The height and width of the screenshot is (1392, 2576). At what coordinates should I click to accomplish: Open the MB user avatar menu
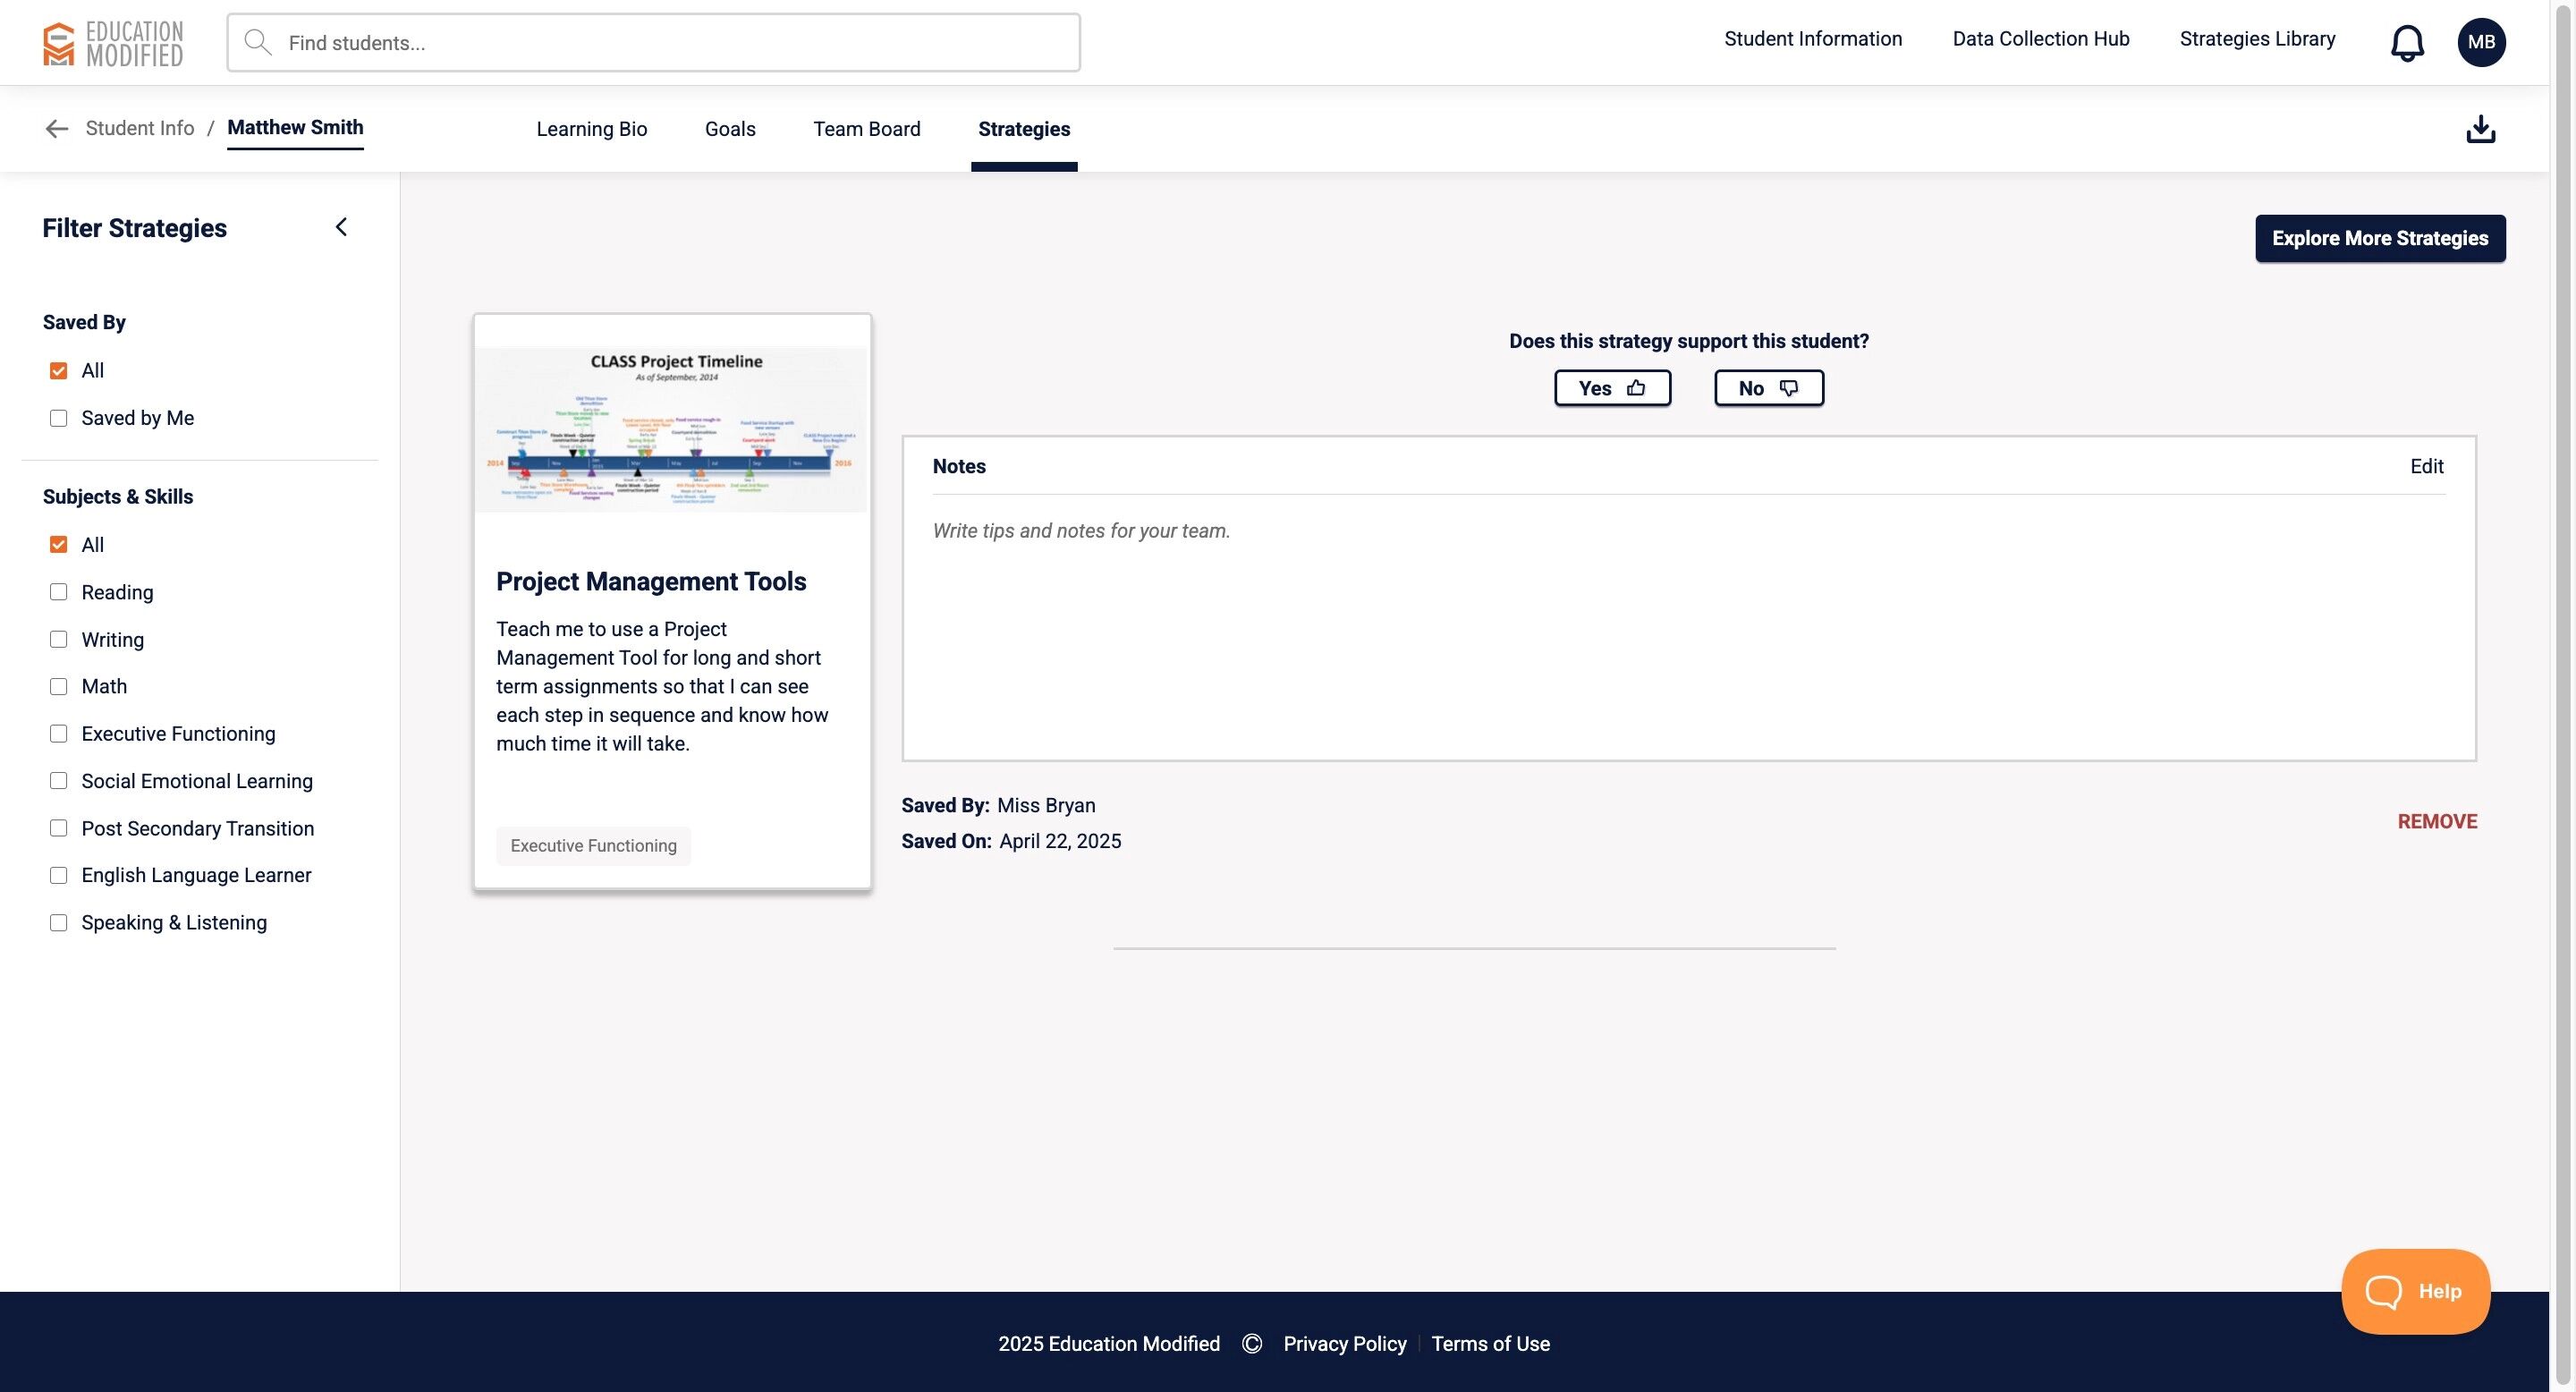tap(2480, 42)
